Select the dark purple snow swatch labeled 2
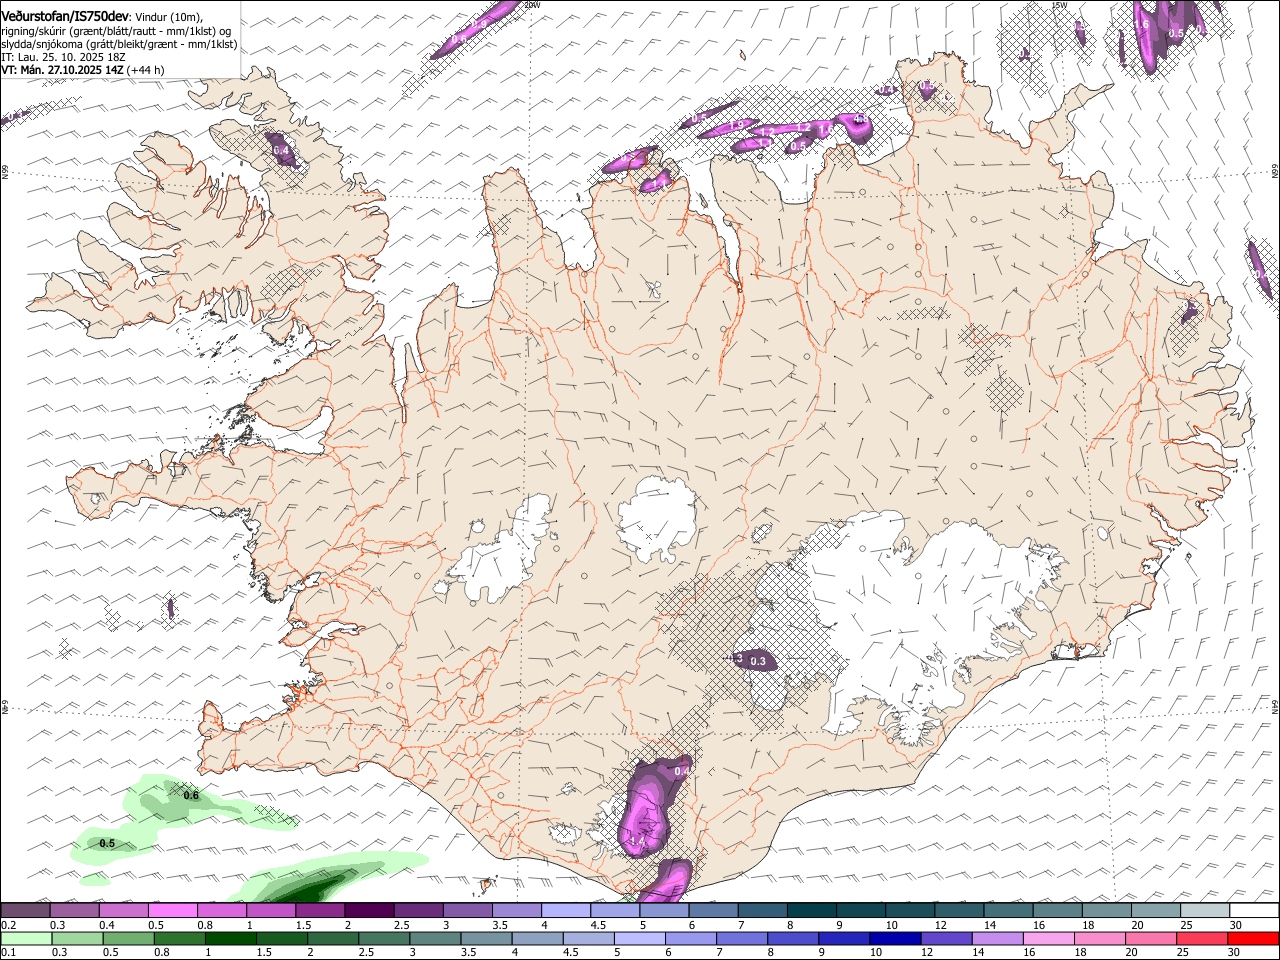 point(368,910)
